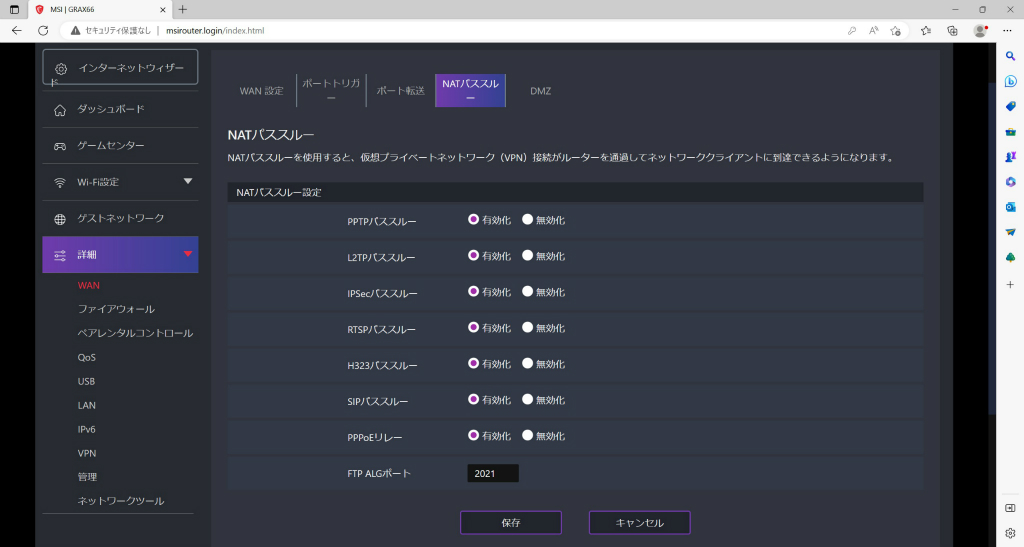Select 無効化 for PPPoE relay
Screen dimensions: 1024x547
pos(527,435)
